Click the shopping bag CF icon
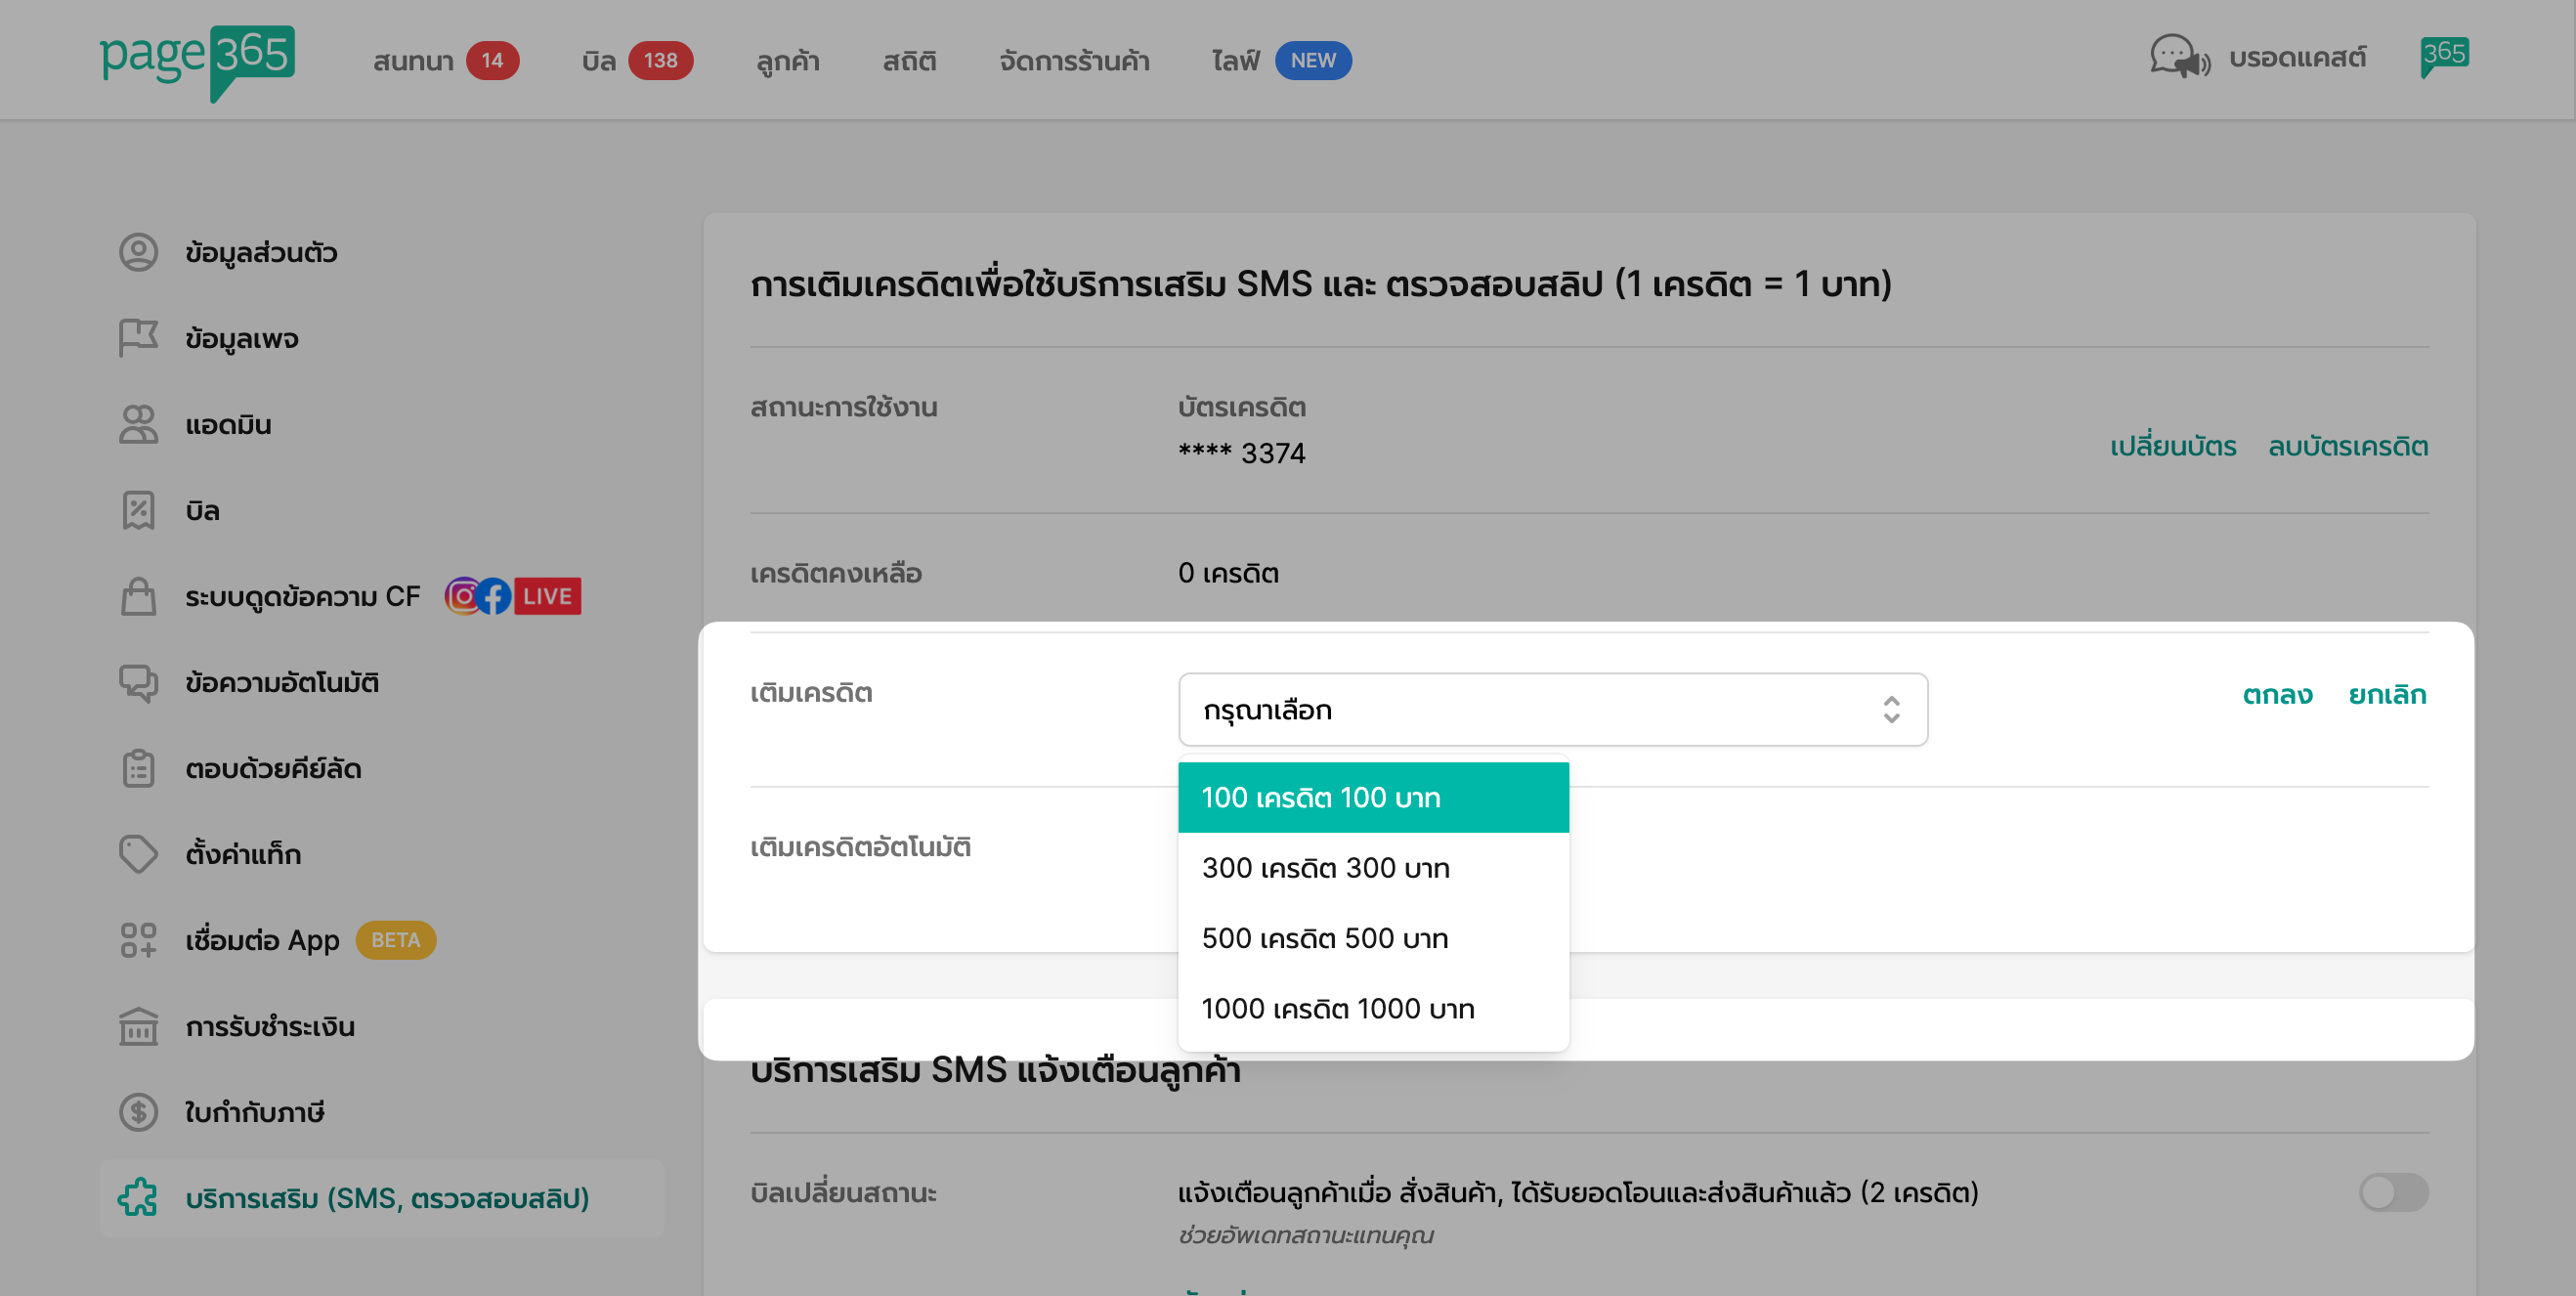 138,596
